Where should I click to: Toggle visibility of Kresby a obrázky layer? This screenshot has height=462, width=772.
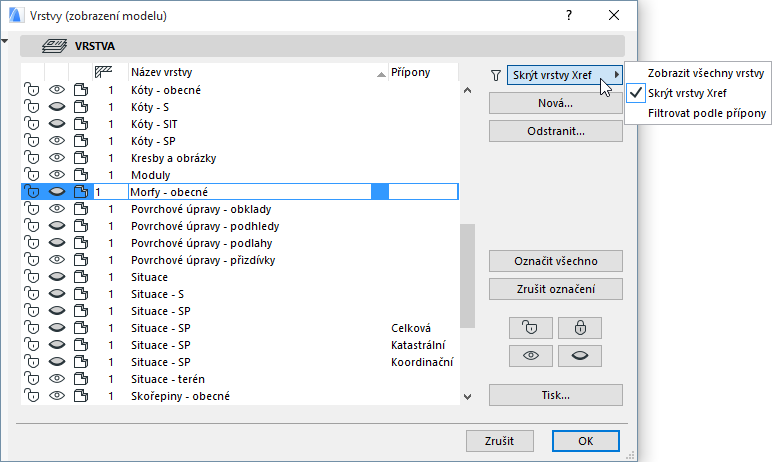pos(56,158)
